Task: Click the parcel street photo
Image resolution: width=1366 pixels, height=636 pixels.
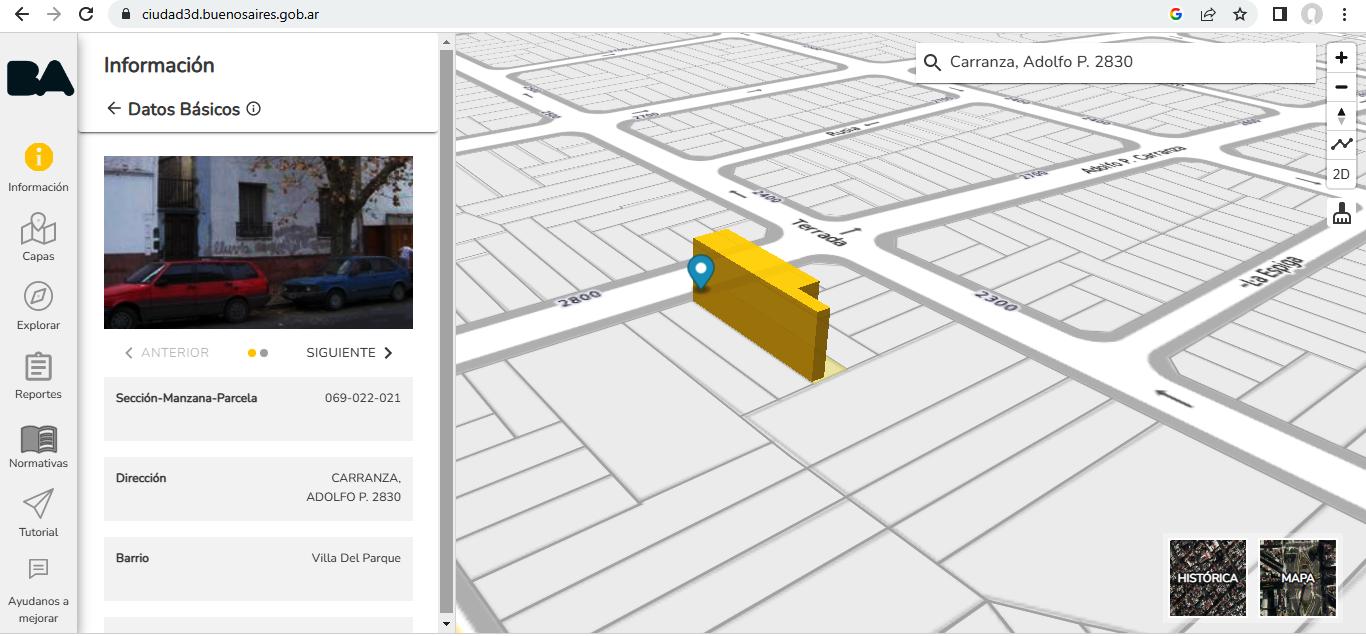Action: click(258, 242)
